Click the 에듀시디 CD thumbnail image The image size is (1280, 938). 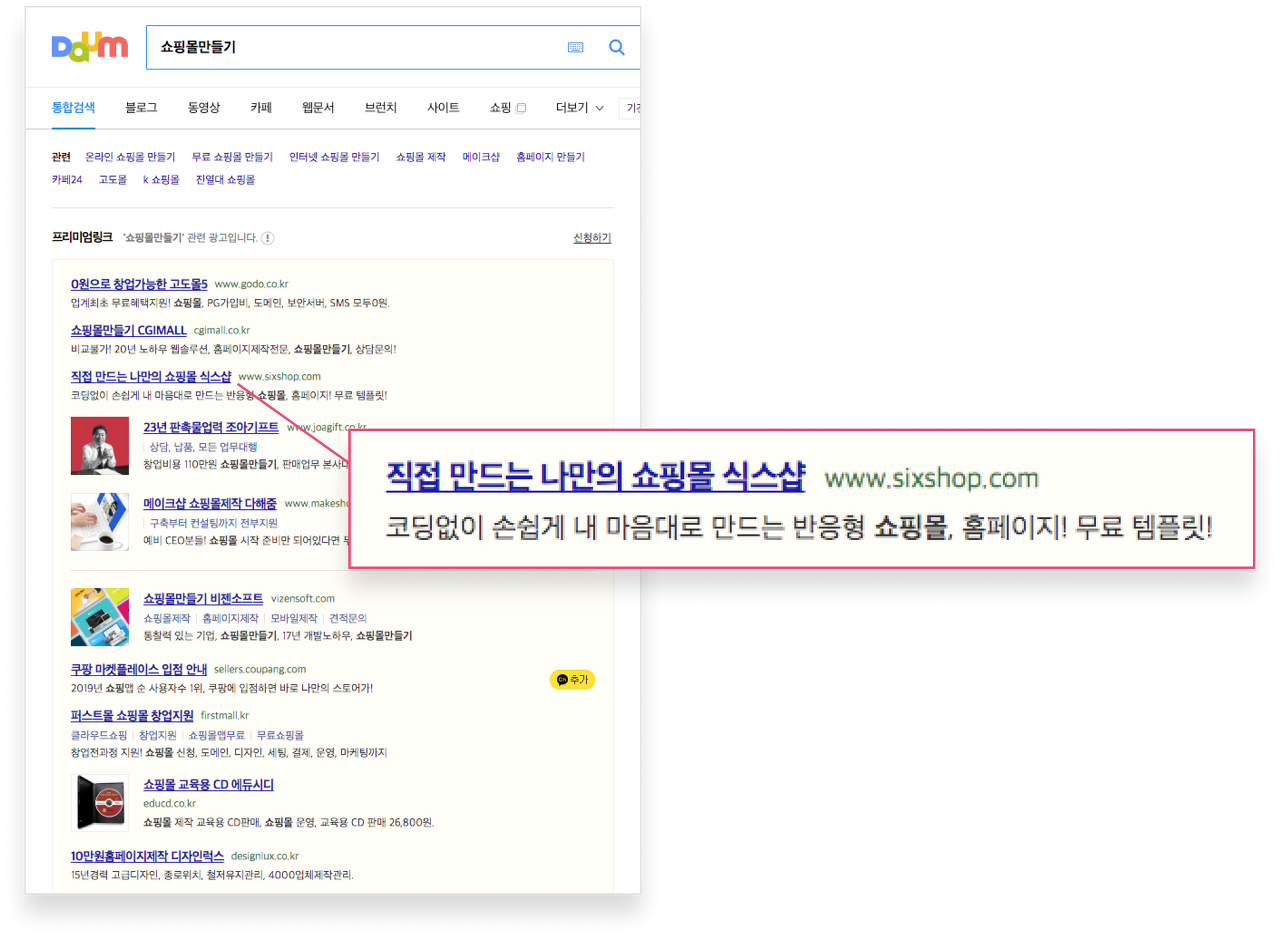point(100,803)
